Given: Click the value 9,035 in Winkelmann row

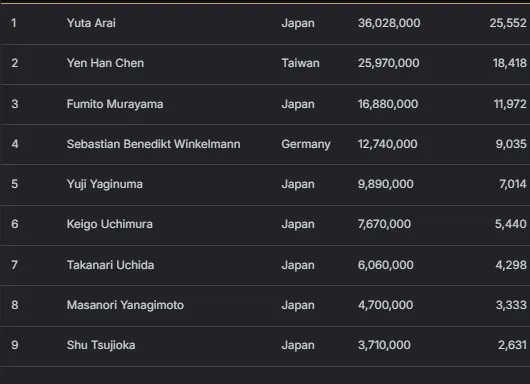Looking at the screenshot, I should tap(511, 144).
